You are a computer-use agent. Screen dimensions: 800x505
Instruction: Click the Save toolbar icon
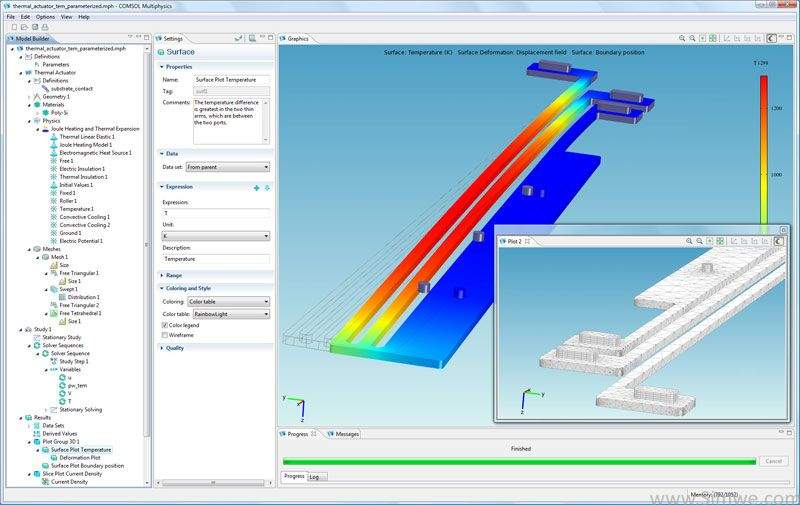pyautogui.click(x=35, y=27)
